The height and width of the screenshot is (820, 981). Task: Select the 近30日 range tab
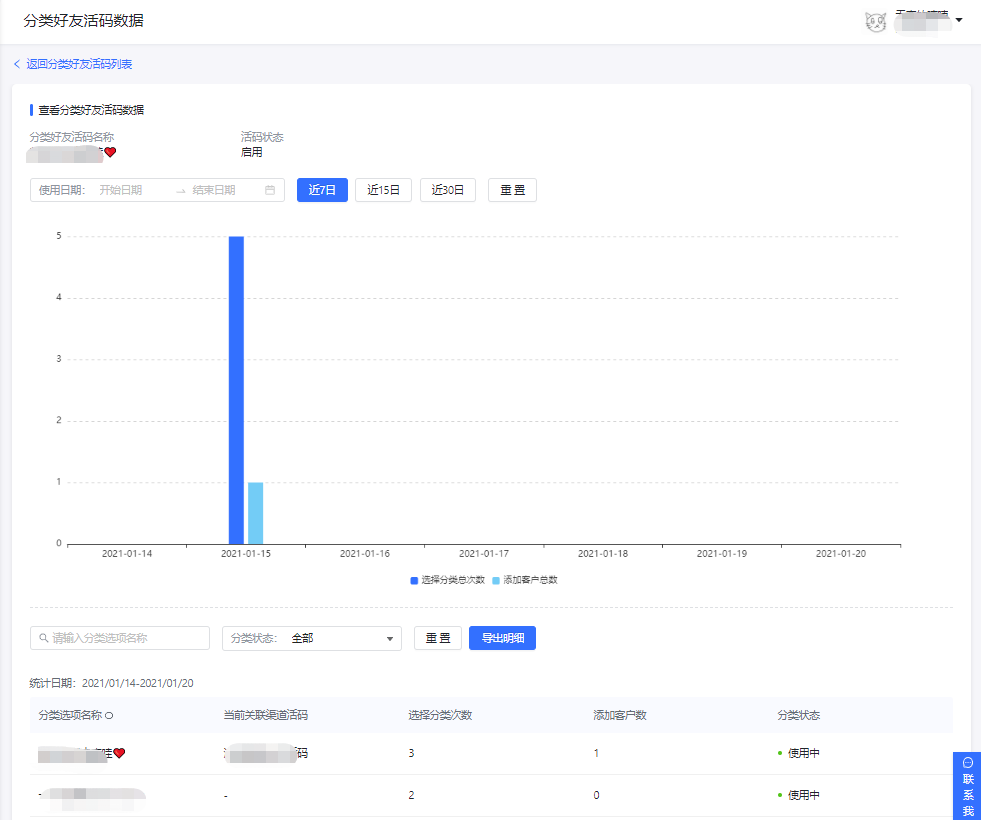(447, 190)
